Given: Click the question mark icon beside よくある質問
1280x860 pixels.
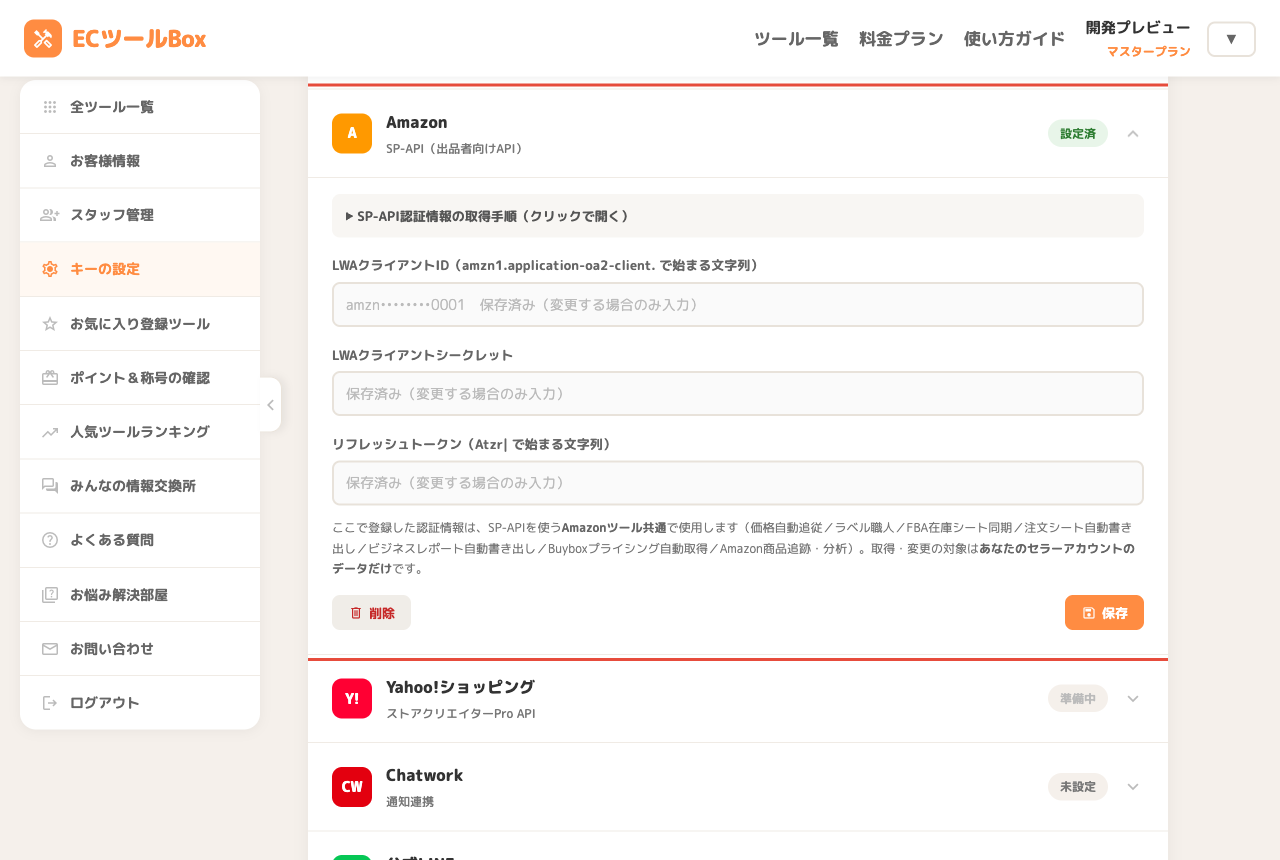Looking at the screenshot, I should tap(50, 540).
